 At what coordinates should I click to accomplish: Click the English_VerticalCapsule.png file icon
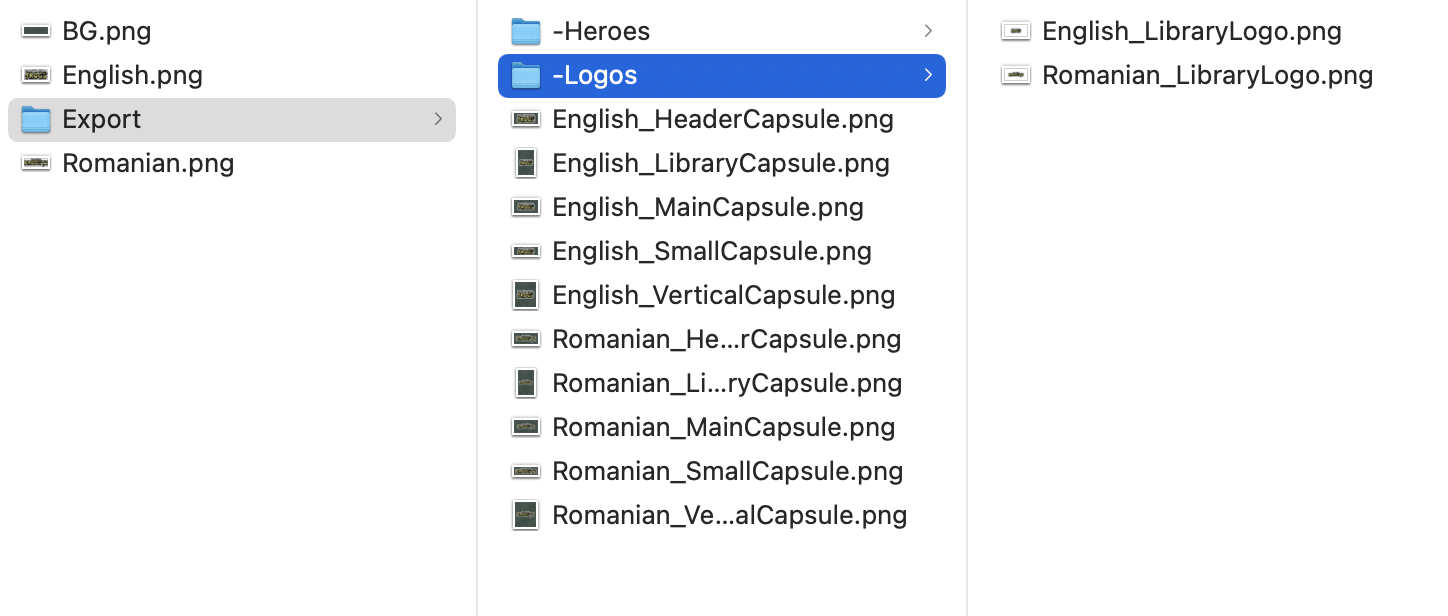(526, 295)
